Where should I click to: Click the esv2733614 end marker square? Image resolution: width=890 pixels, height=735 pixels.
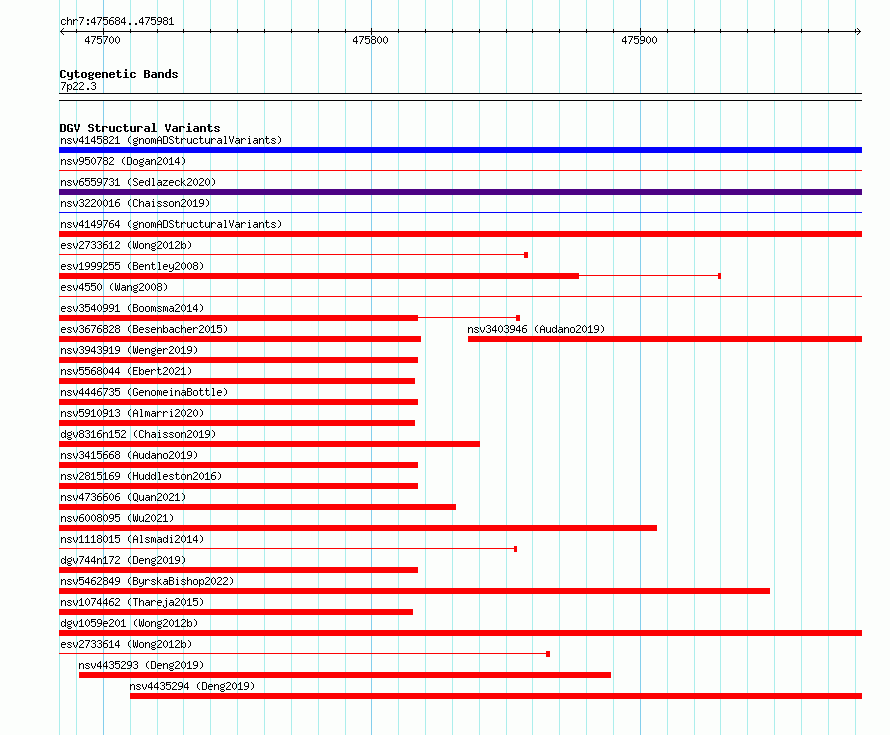(x=548, y=654)
